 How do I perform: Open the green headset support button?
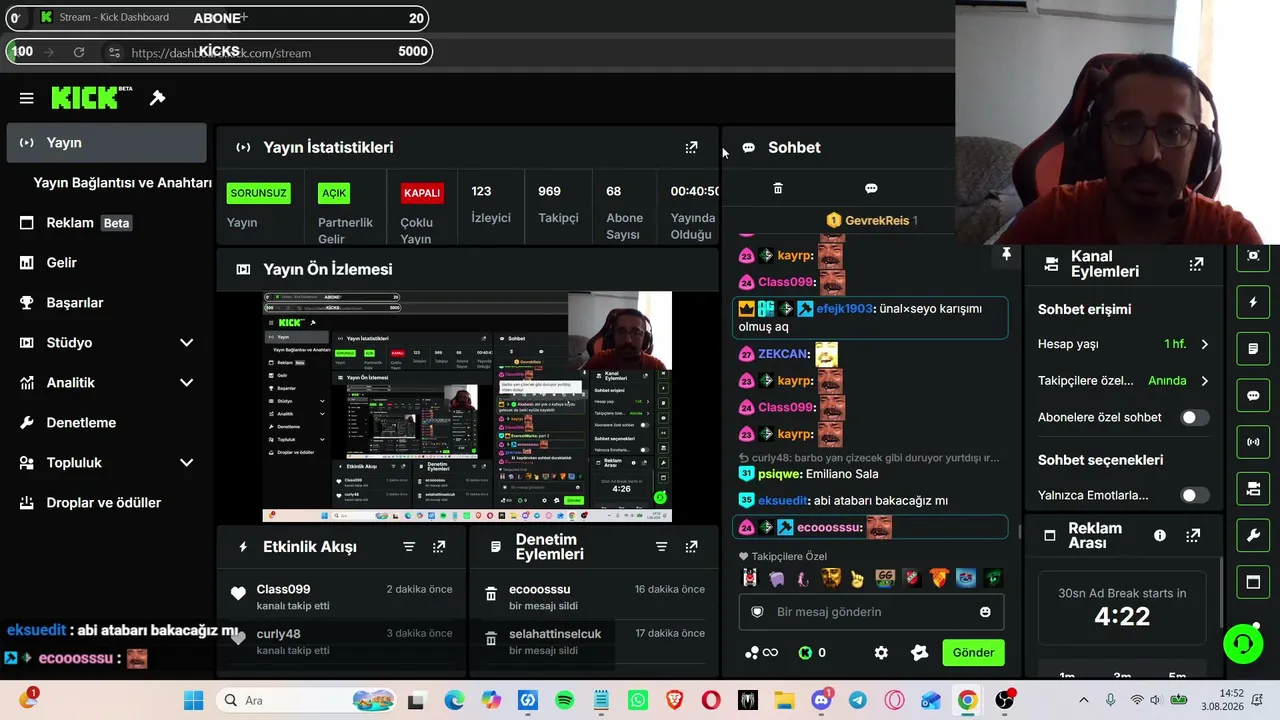1243,643
